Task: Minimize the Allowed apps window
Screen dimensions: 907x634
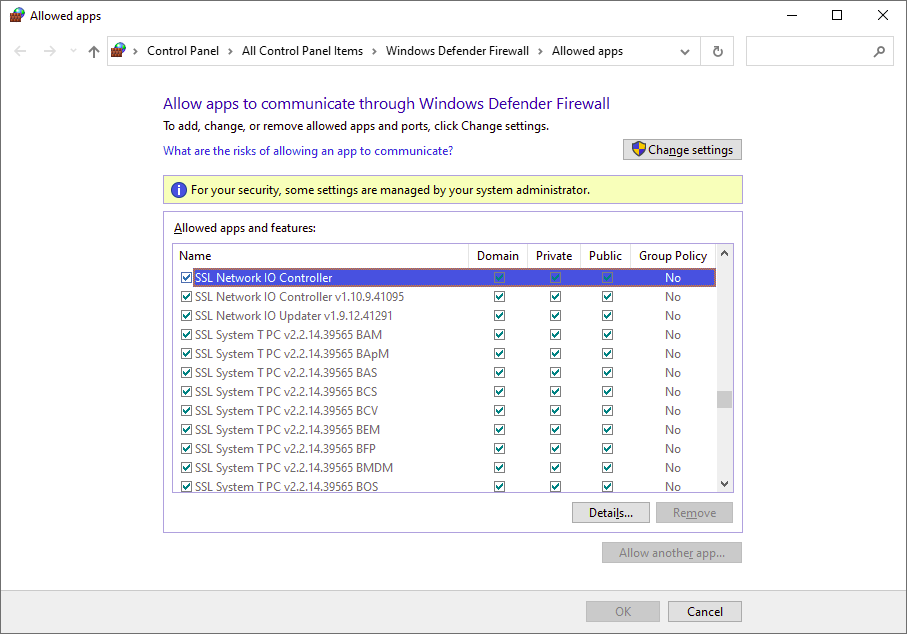Action: click(x=792, y=15)
